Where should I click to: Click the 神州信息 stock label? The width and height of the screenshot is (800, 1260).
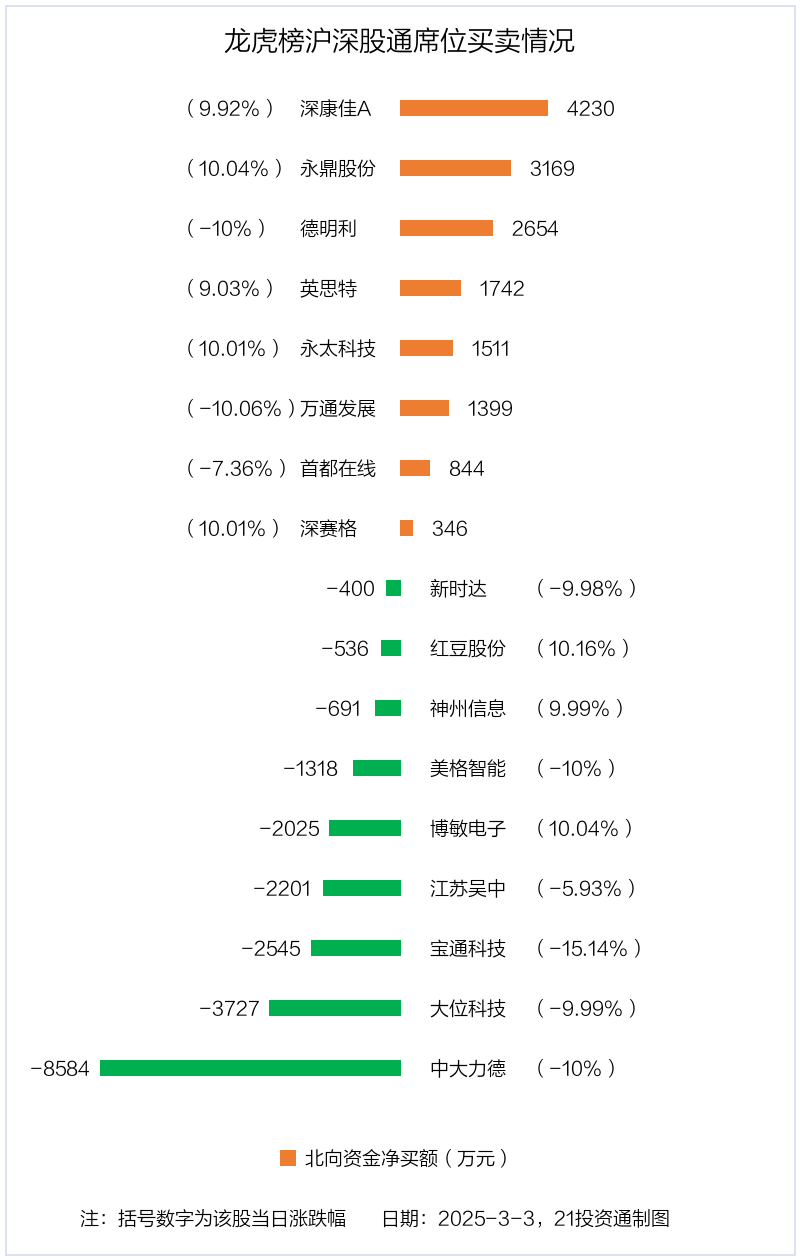click(x=468, y=708)
